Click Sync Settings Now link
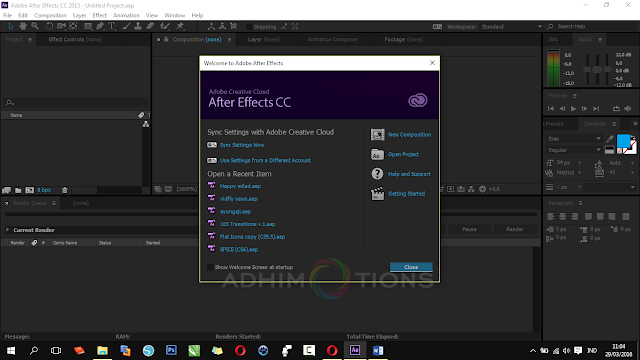This screenshot has height=360, width=640. [x=242, y=145]
